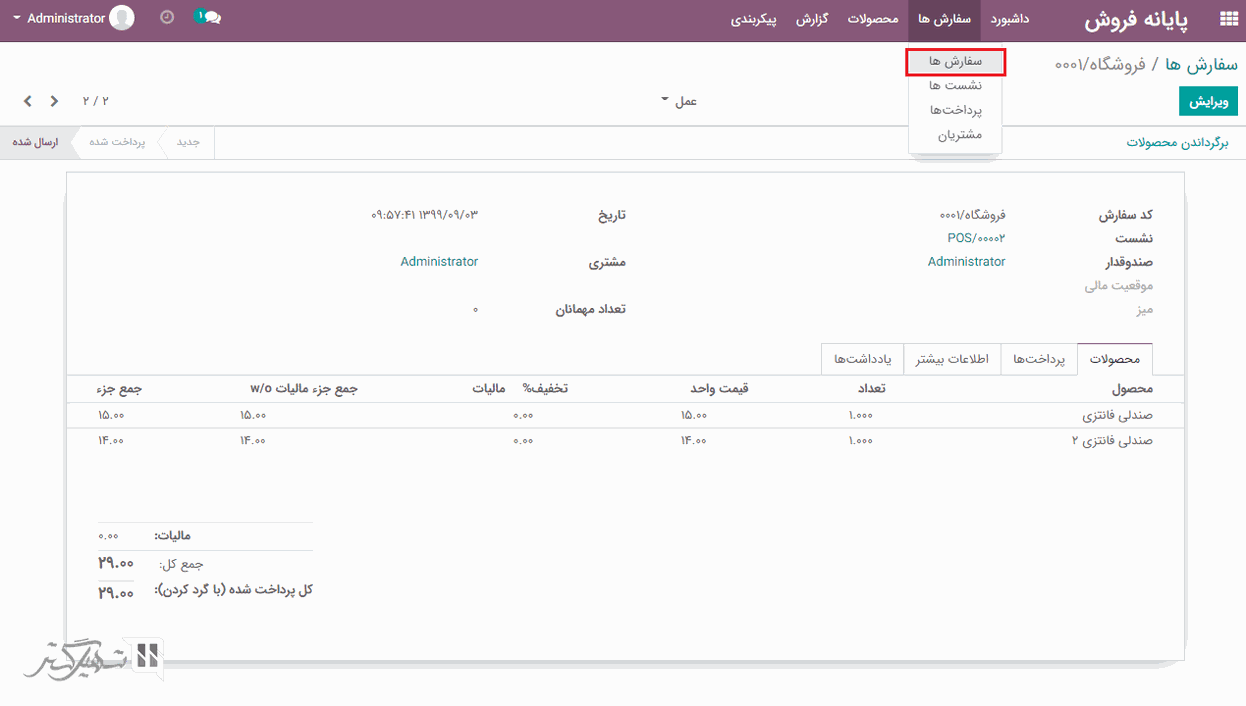Open the یادداشت‌ها tab
This screenshot has height=706, width=1246.
(862, 359)
